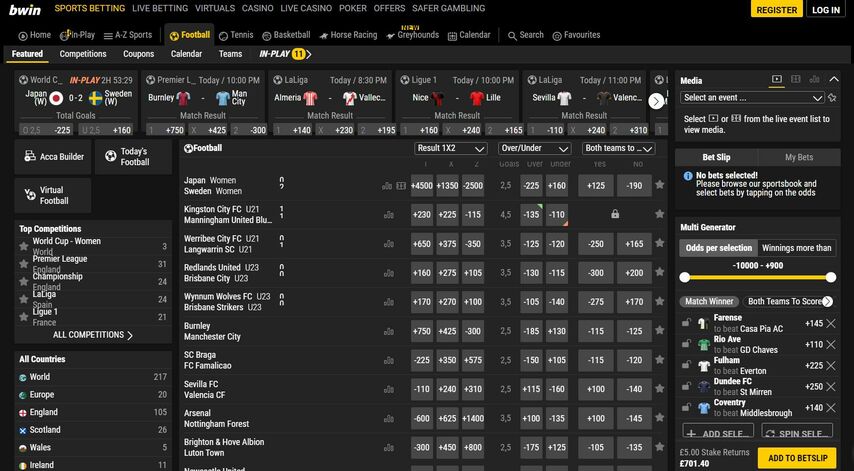Select Odds per selection option
Screen dimensions: 854x471
718,248
